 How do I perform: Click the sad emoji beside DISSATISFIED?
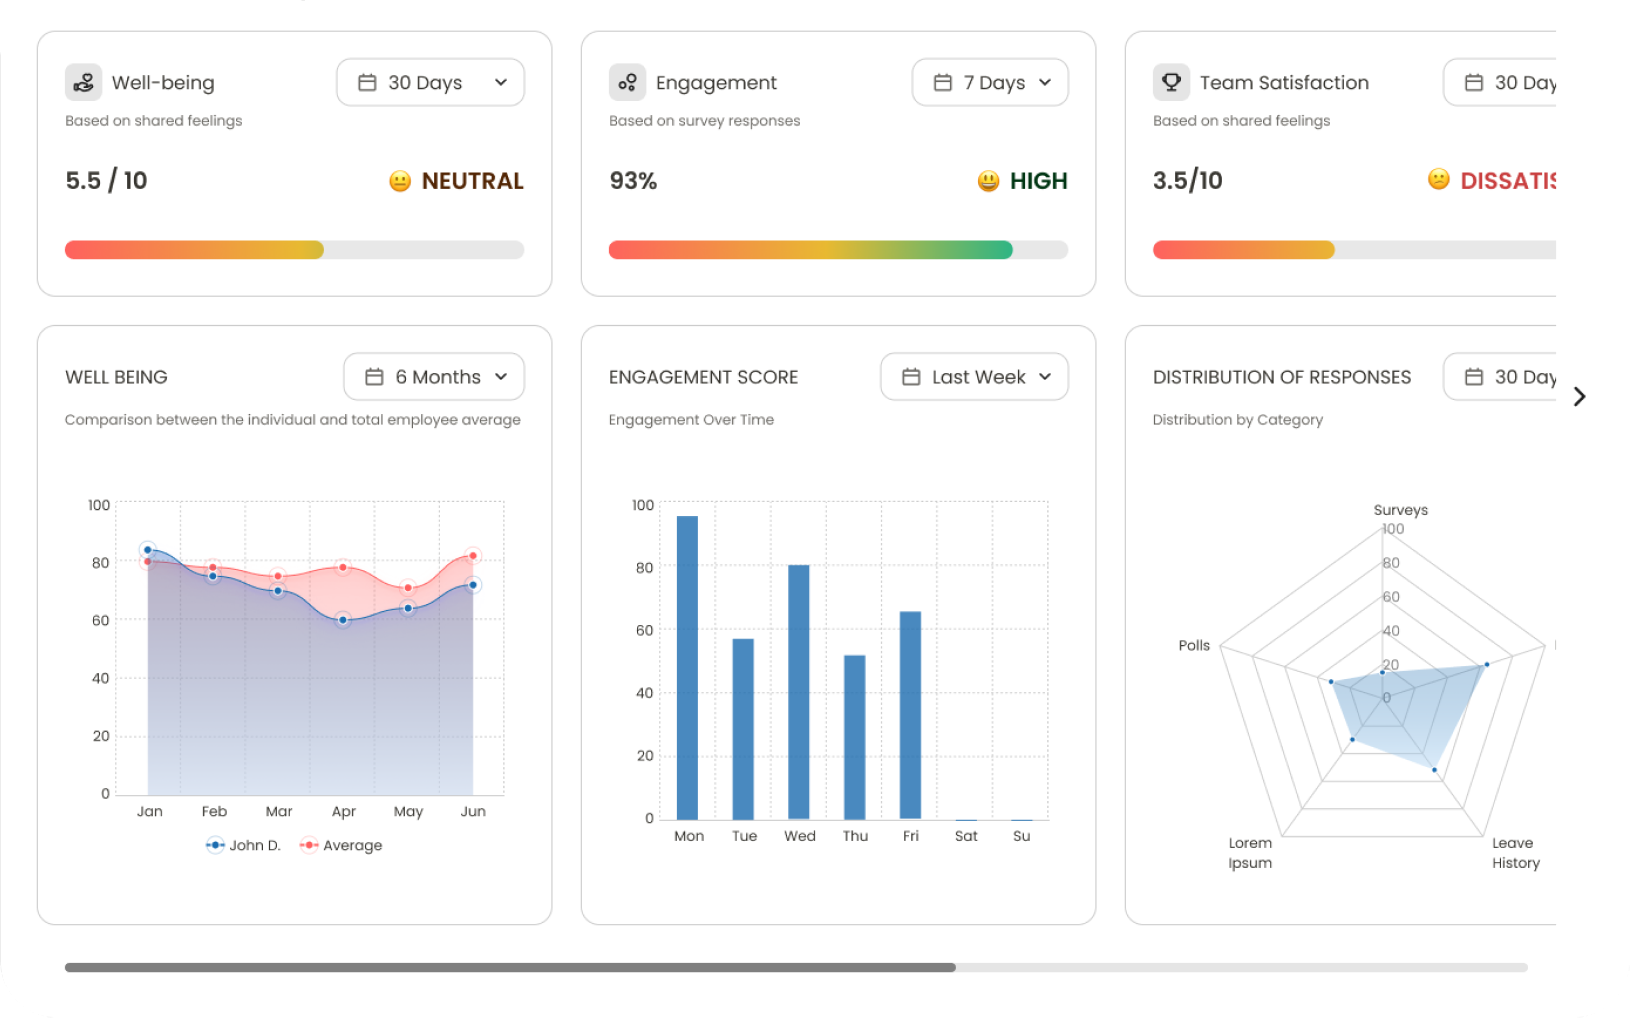pyautogui.click(x=1438, y=179)
